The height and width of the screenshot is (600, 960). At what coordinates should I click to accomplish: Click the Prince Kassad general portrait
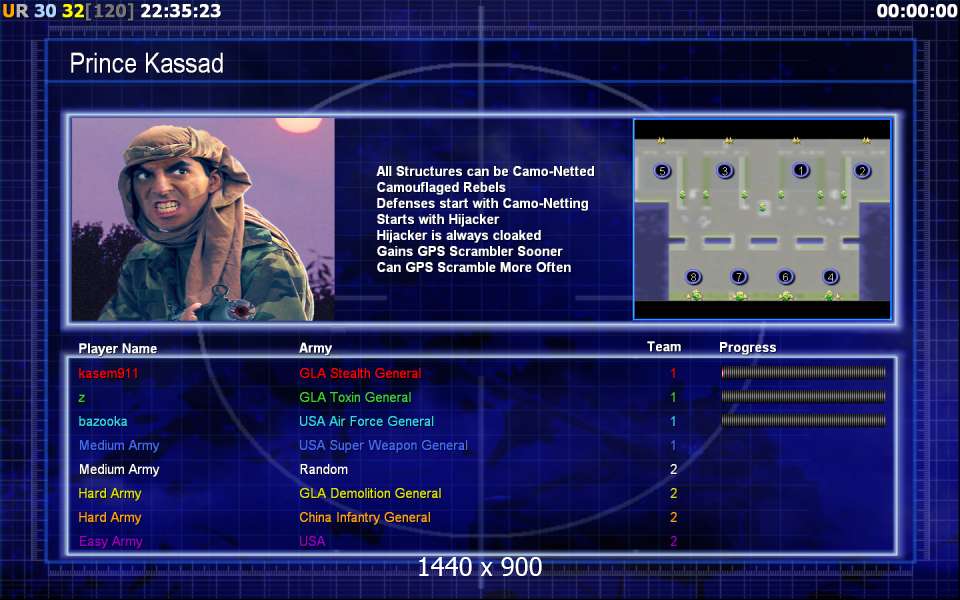pyautogui.click(x=203, y=219)
